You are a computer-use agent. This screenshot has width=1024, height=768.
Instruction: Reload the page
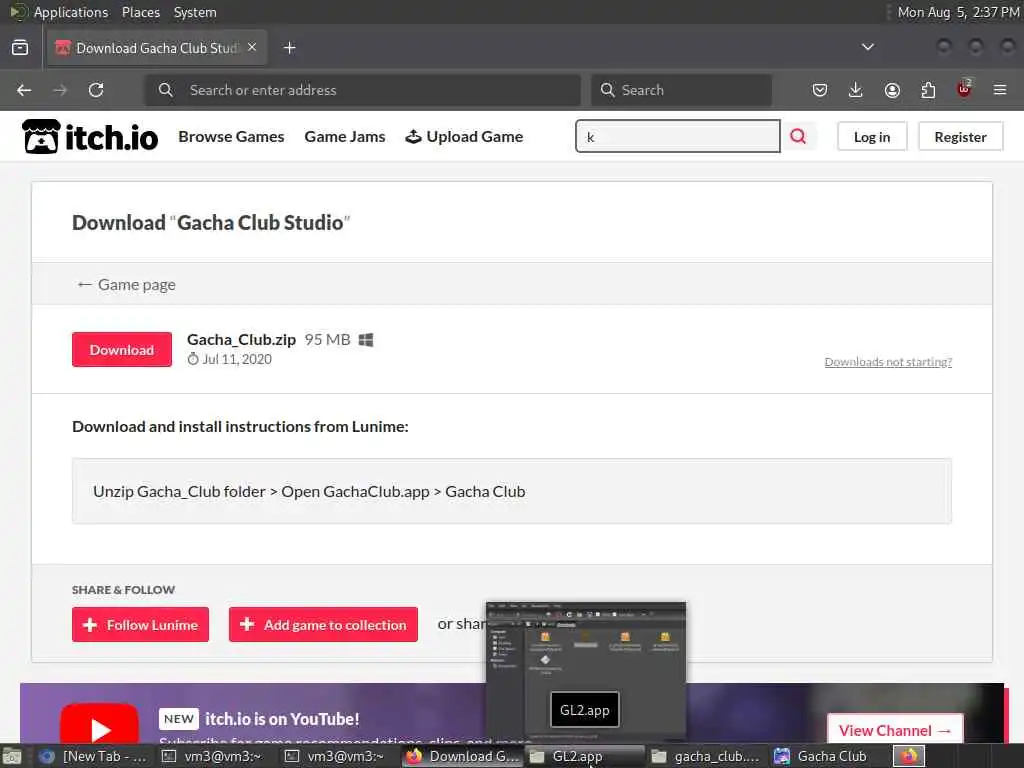96,90
